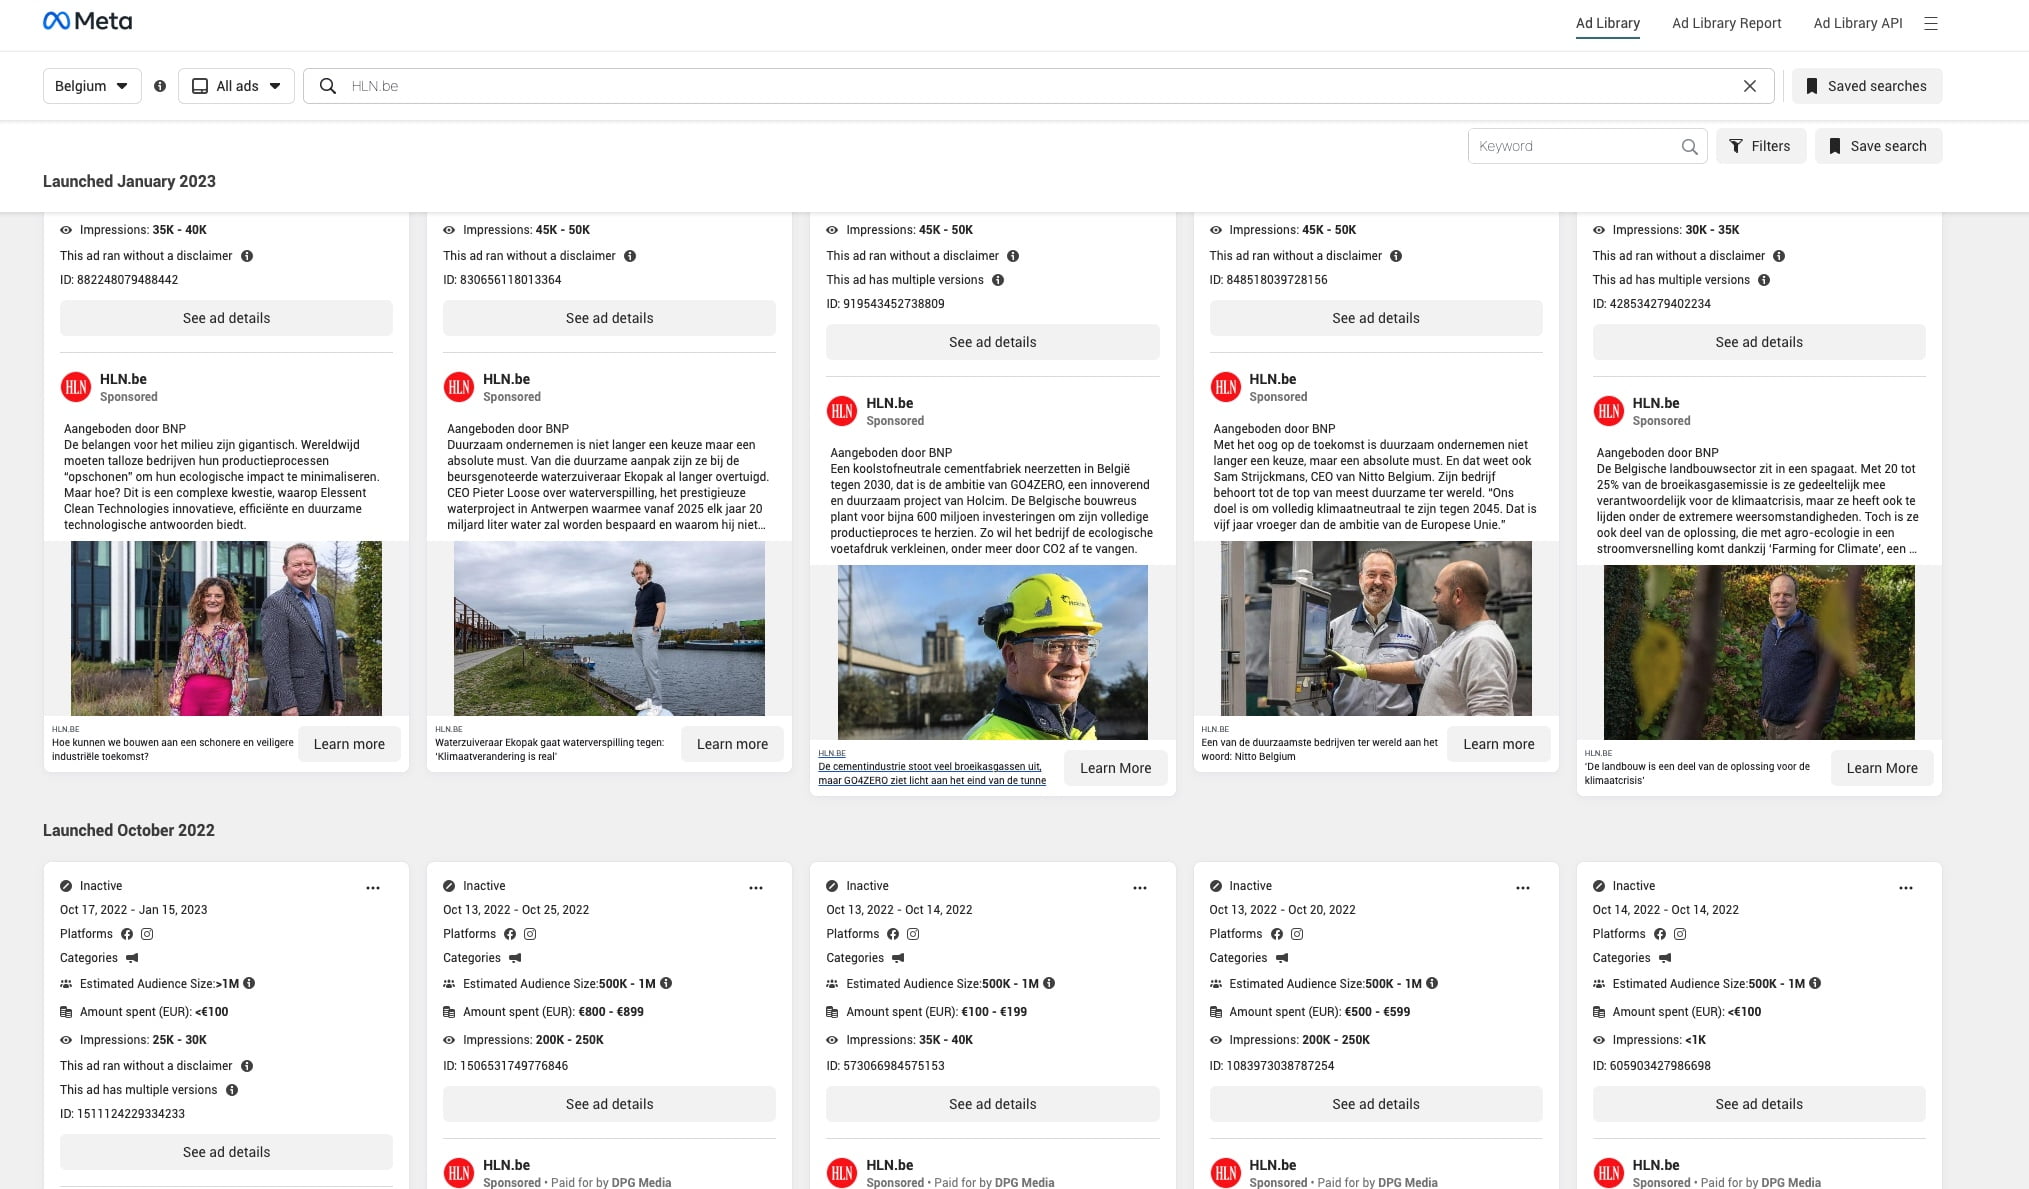Viewport: 2029px width, 1189px height.
Task: Open the All ads category dropdown
Action: (236, 86)
